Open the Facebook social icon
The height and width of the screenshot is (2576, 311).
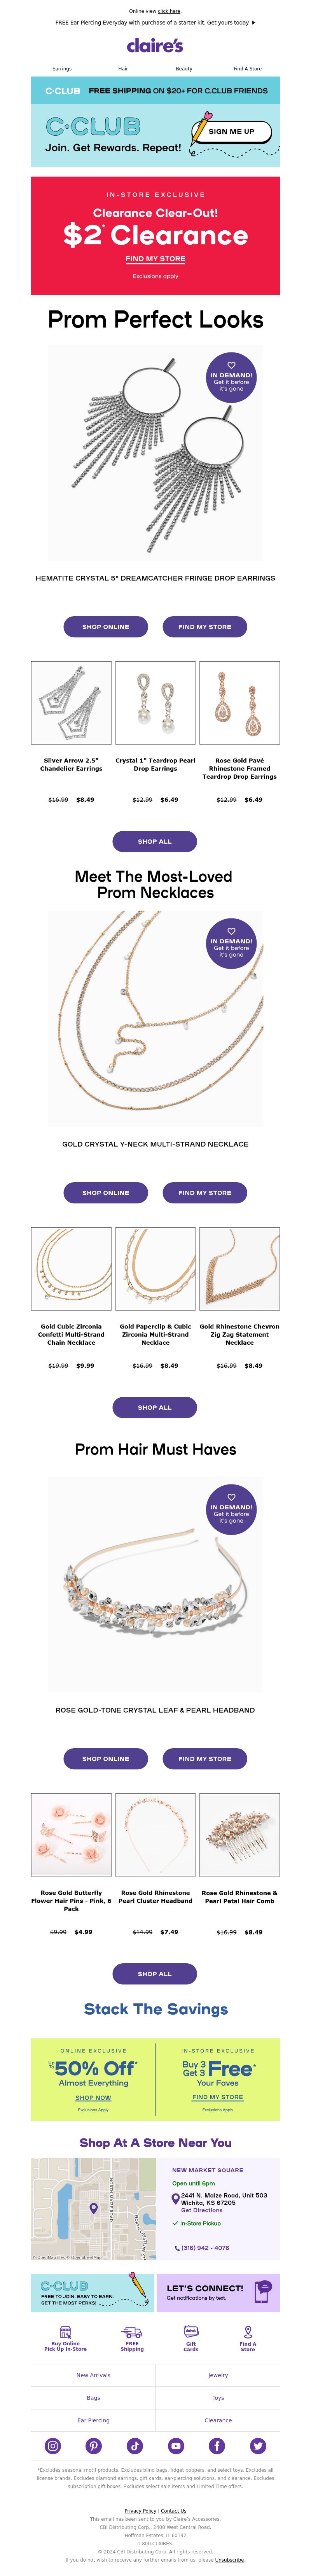[x=217, y=2446]
